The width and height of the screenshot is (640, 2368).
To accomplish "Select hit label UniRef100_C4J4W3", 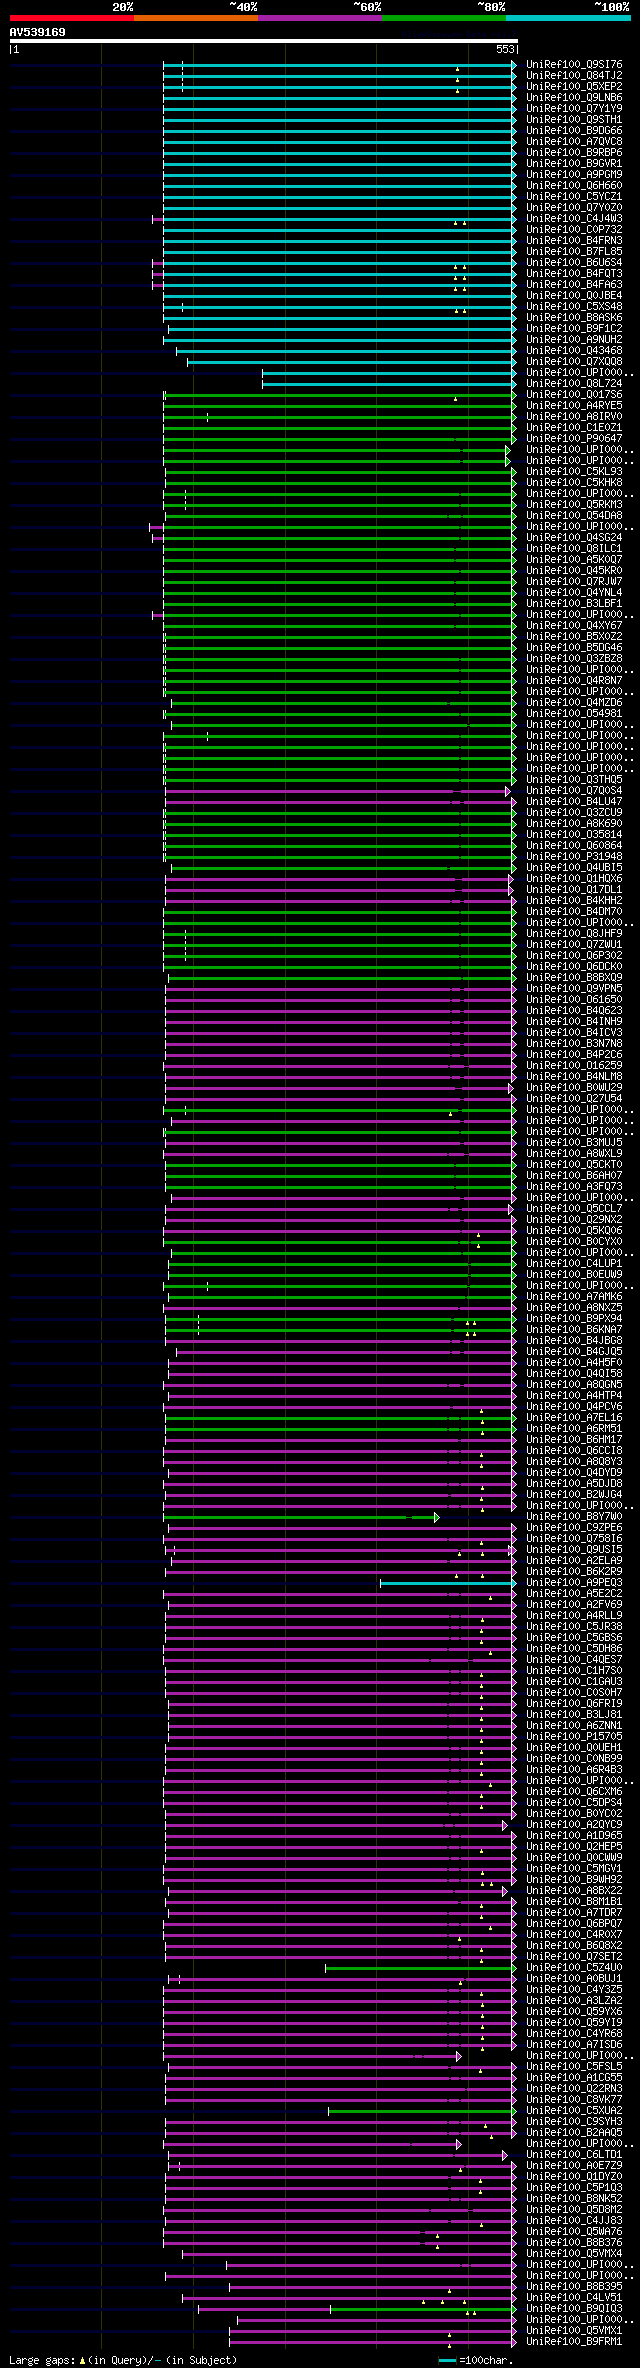I will point(574,218).
